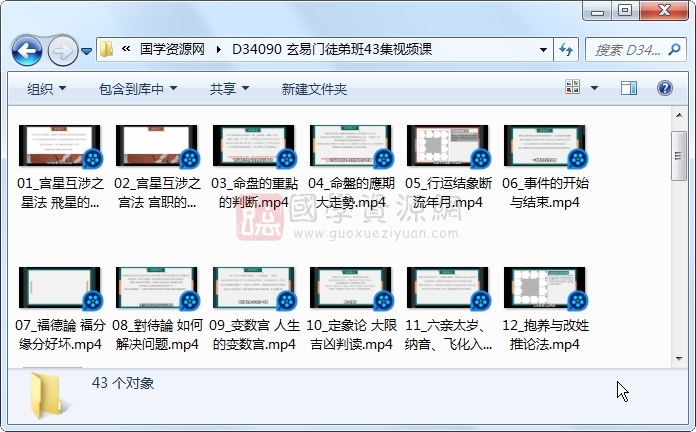Click file name 04_命盤的應期大走勢.mp4
The width and height of the screenshot is (696, 432).
pos(351,193)
